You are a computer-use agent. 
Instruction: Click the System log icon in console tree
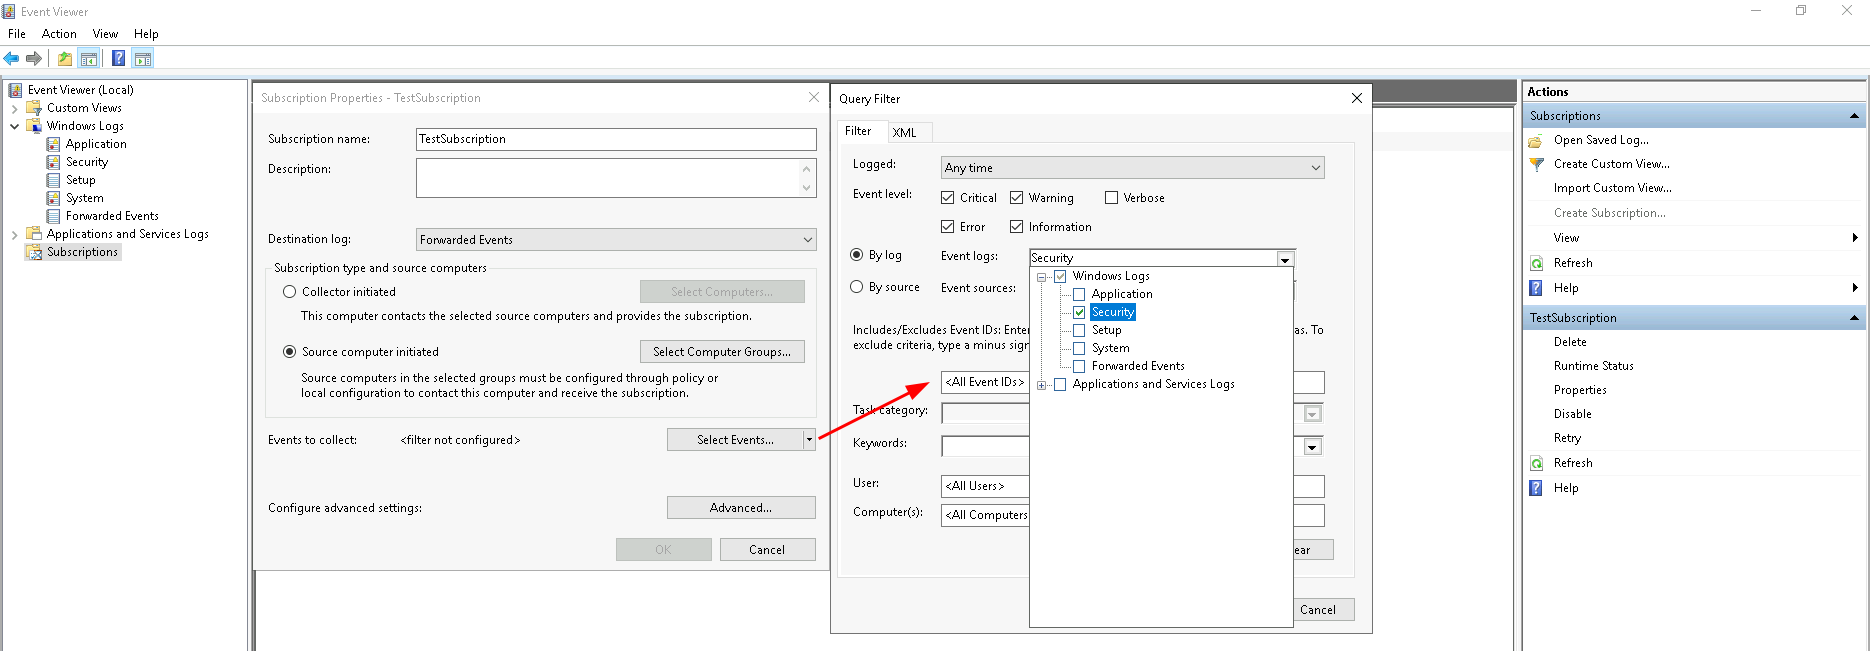[x=53, y=198]
